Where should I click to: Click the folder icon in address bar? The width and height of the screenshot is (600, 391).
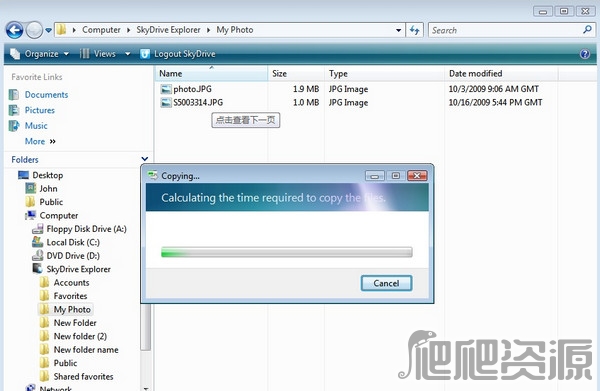coord(61,30)
